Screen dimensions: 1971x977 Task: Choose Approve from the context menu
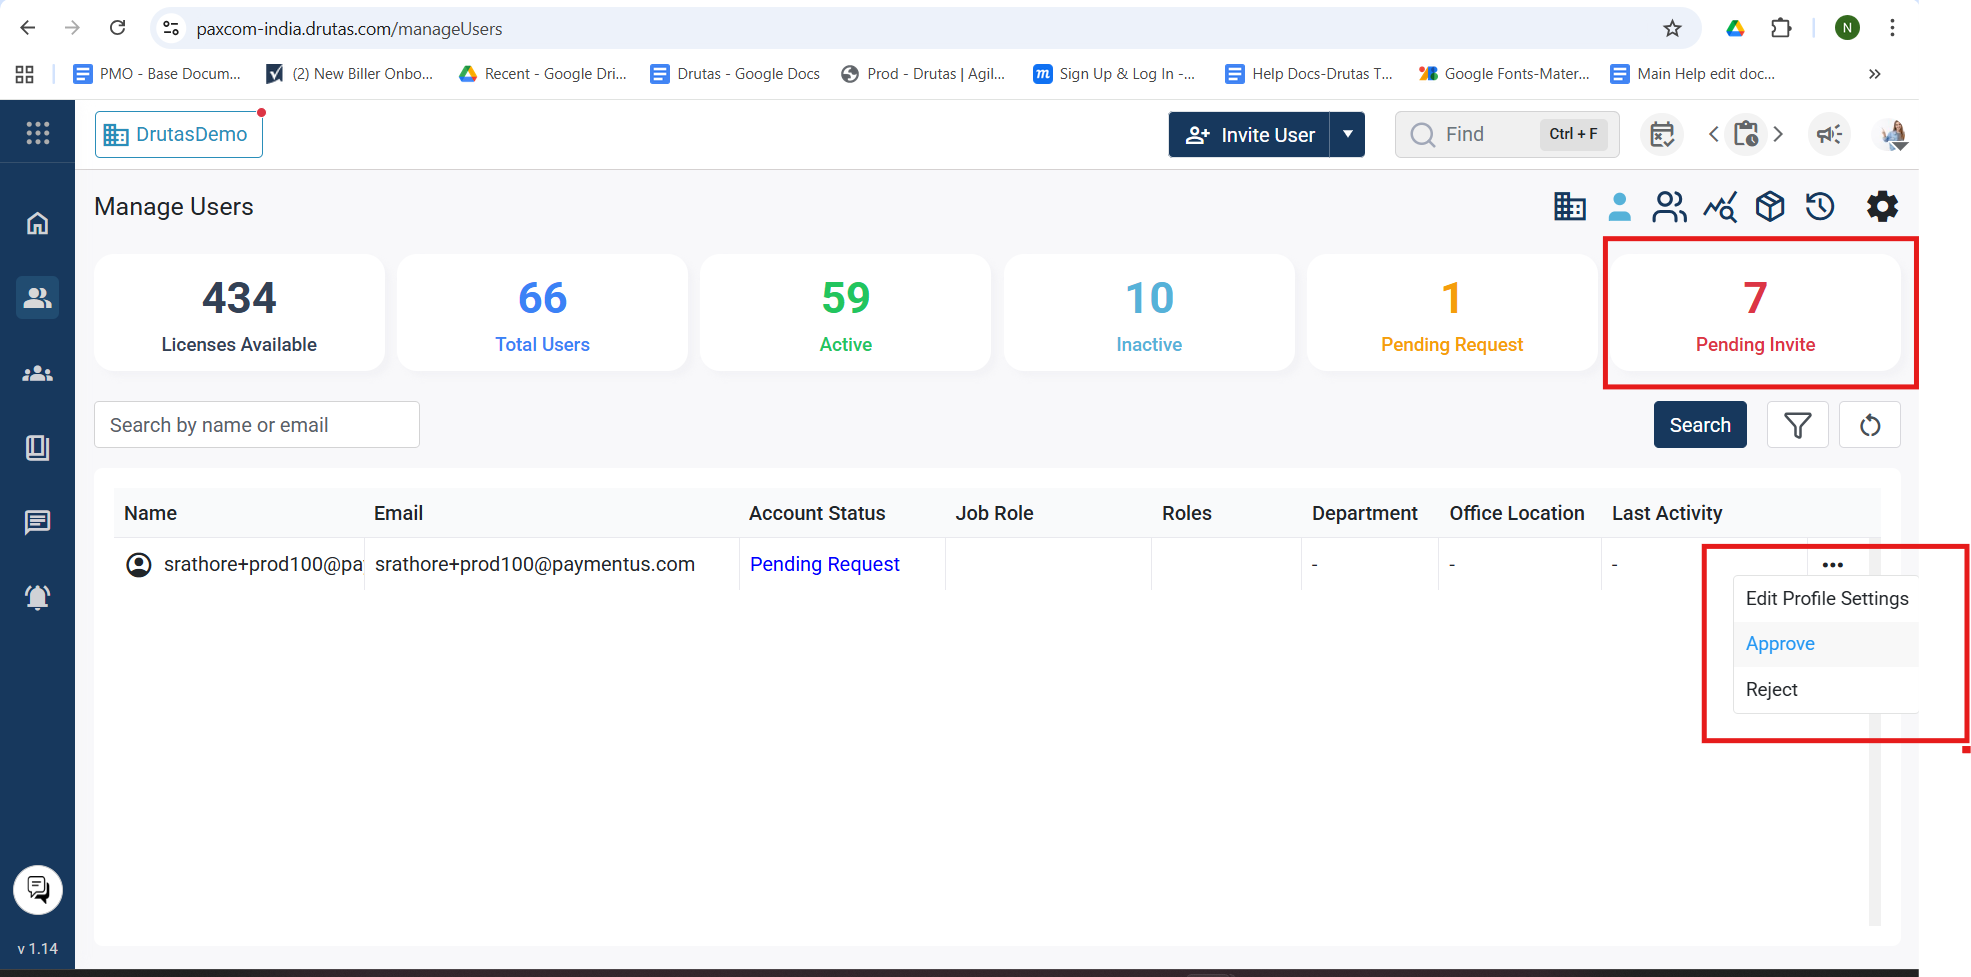[1780, 644]
